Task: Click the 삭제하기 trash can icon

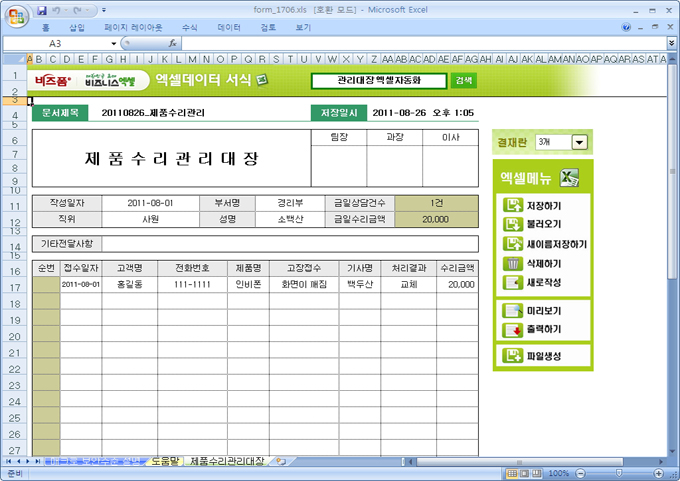Action: tap(513, 263)
